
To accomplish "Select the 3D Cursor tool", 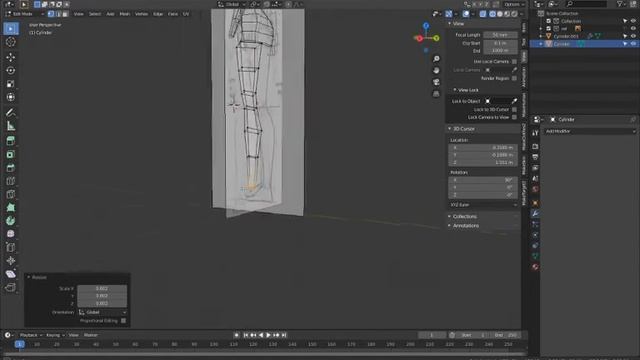I will pos(11,42).
